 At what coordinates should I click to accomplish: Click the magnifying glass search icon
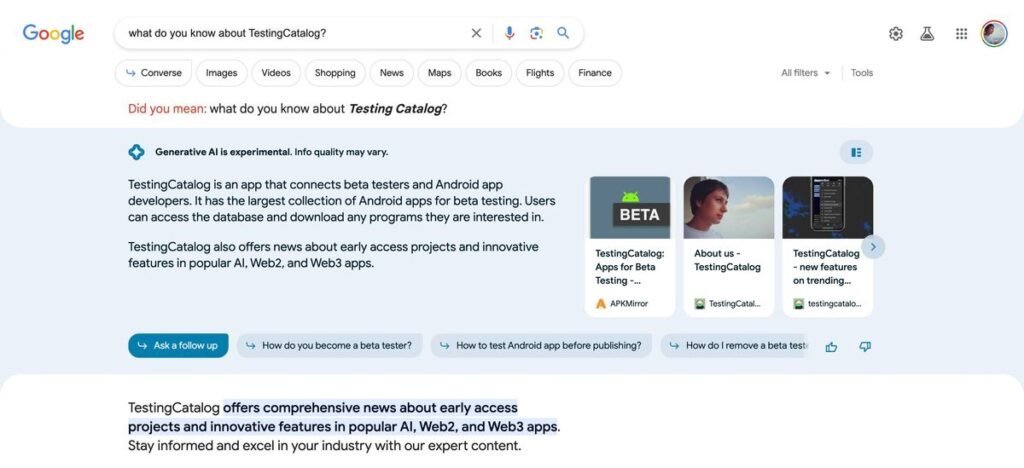click(563, 33)
